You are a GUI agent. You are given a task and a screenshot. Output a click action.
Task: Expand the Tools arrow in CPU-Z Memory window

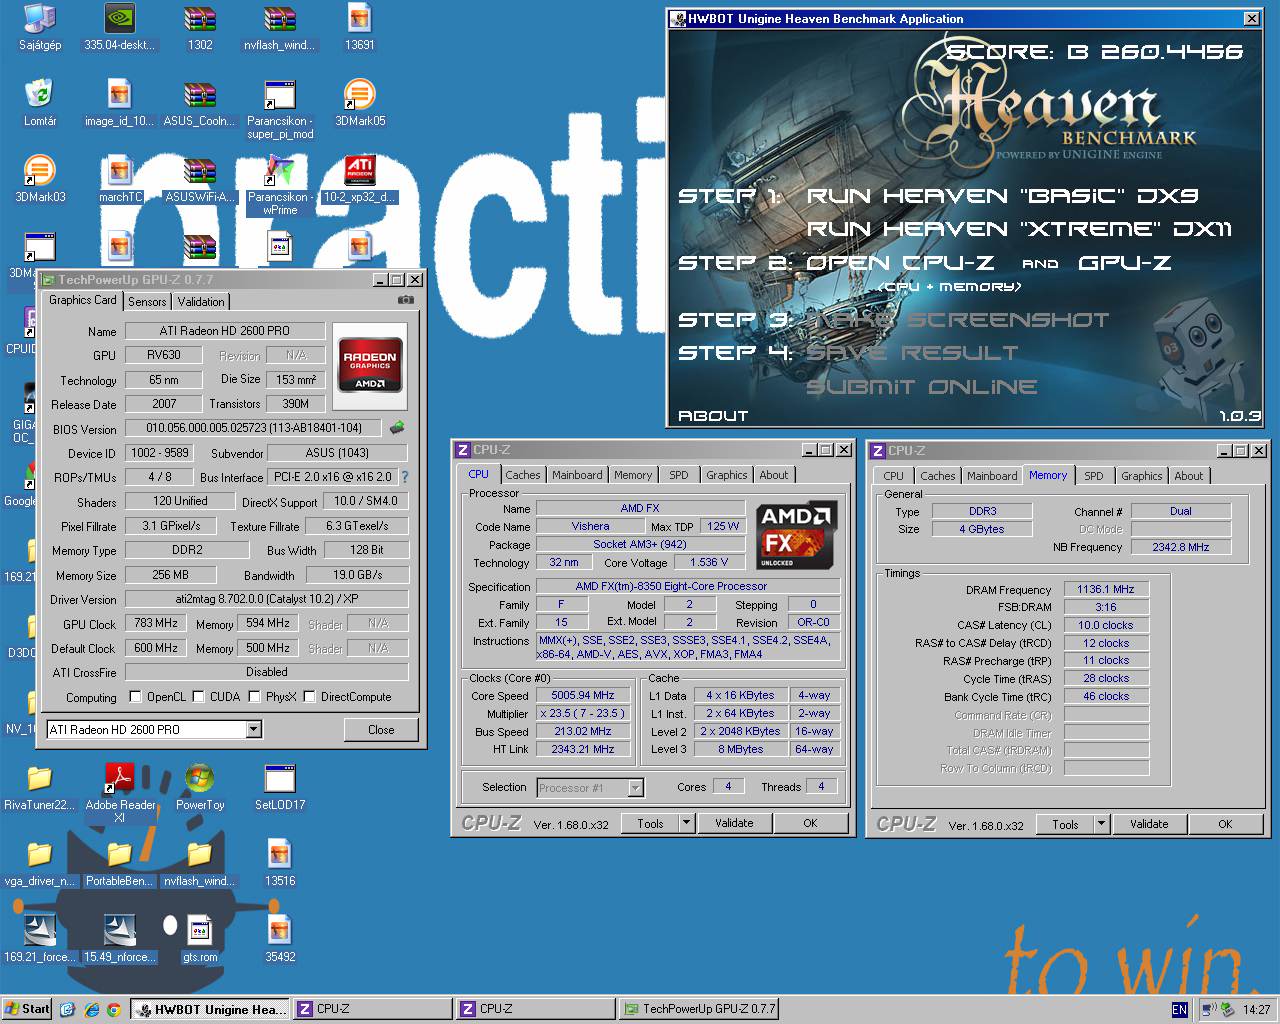tap(1101, 824)
